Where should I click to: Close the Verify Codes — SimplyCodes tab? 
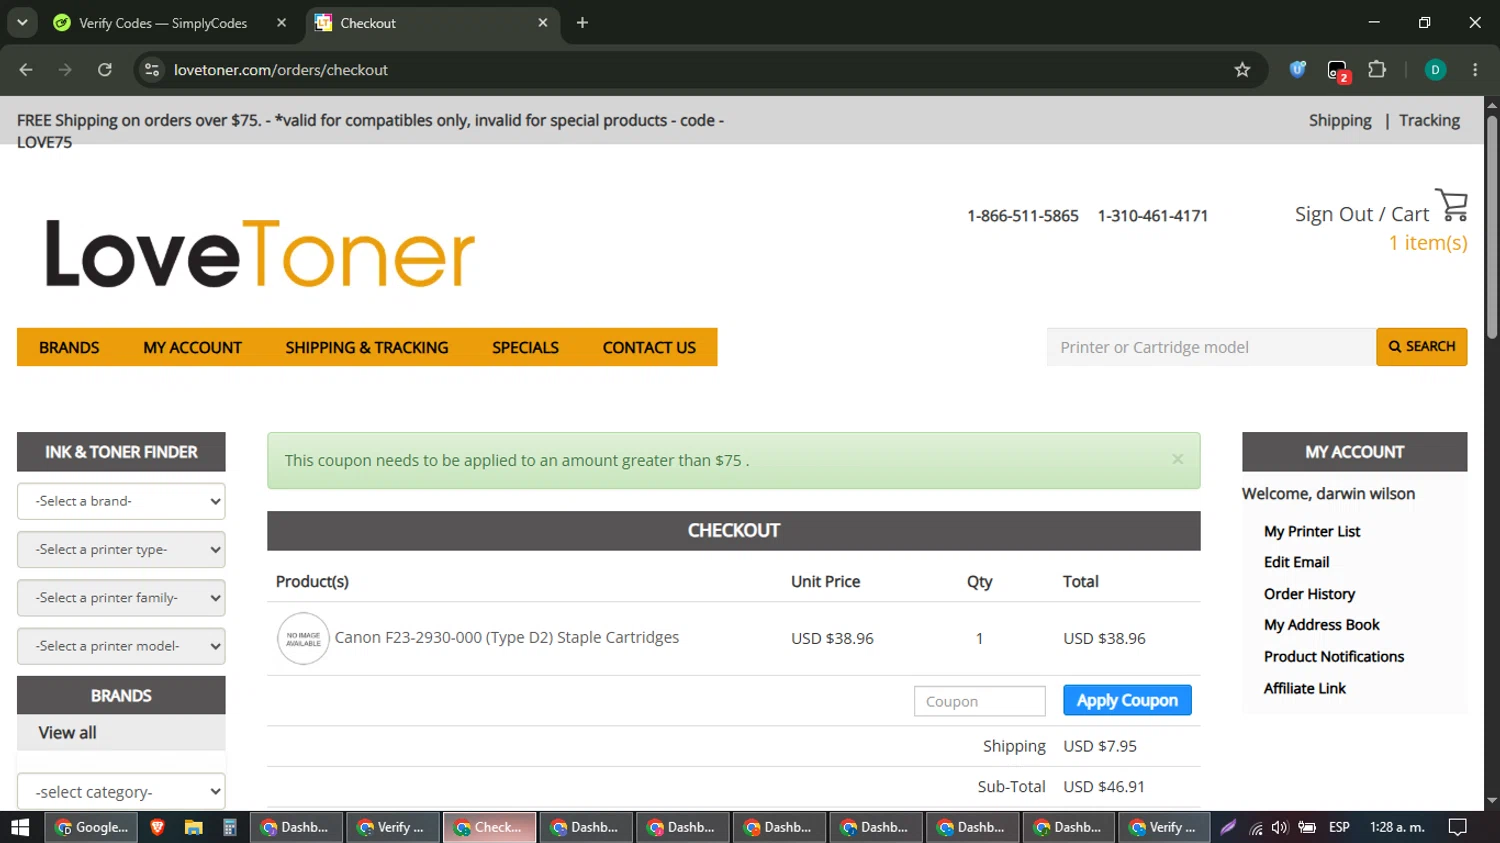[281, 23]
